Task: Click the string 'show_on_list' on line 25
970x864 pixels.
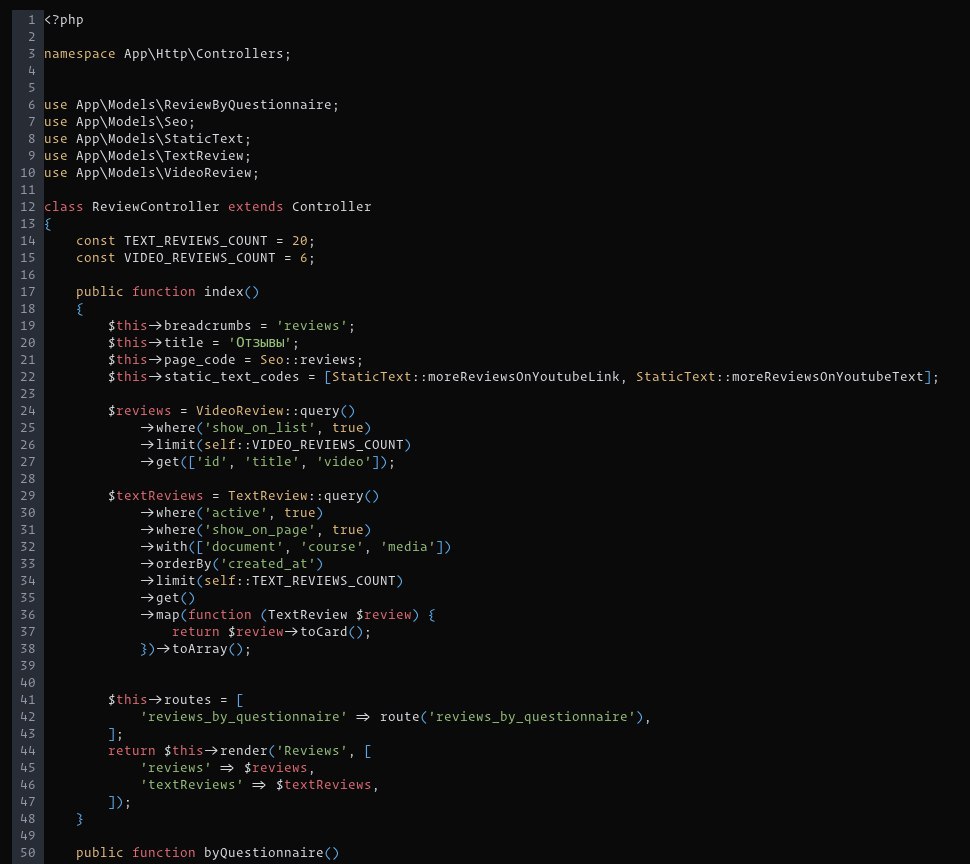Action: pyautogui.click(x=260, y=428)
